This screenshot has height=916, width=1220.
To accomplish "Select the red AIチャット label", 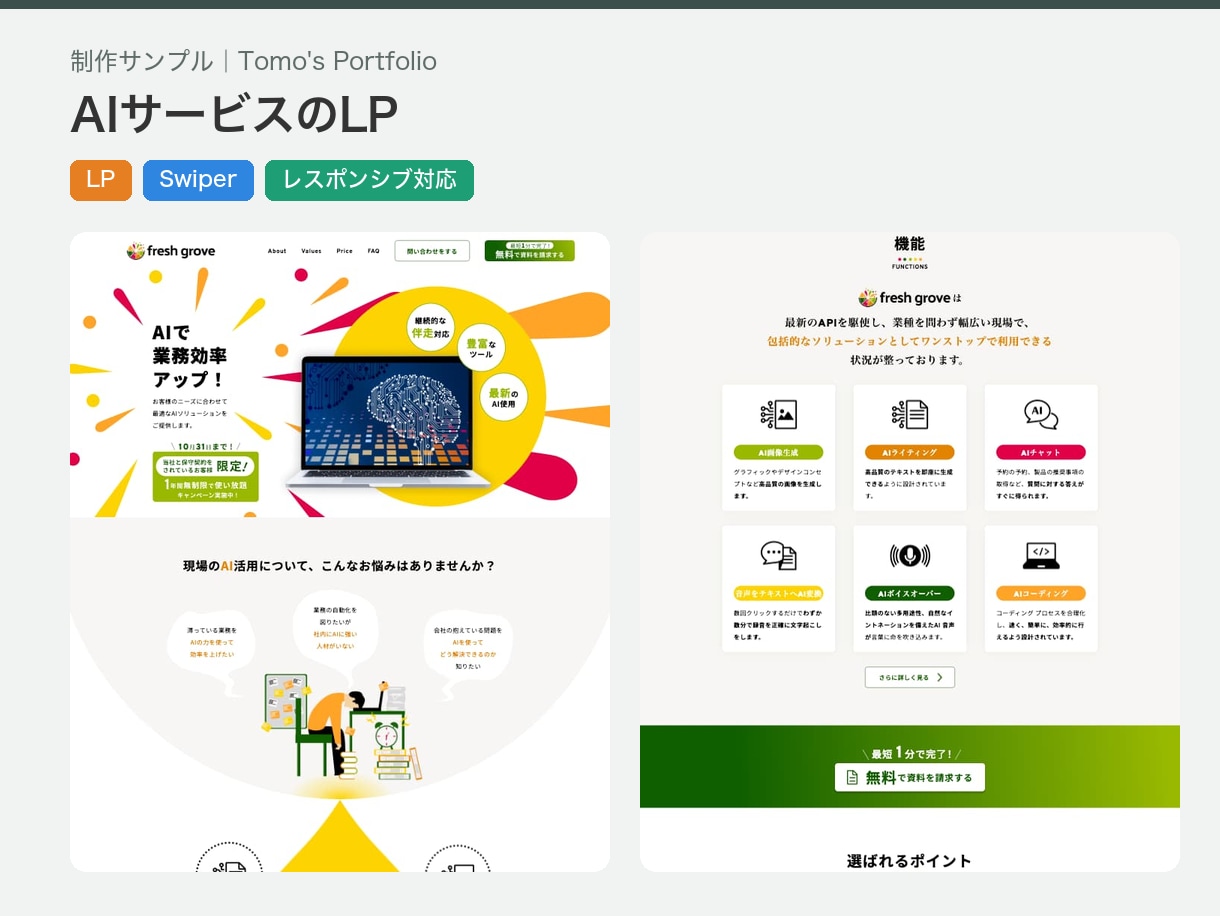I will point(1041,452).
